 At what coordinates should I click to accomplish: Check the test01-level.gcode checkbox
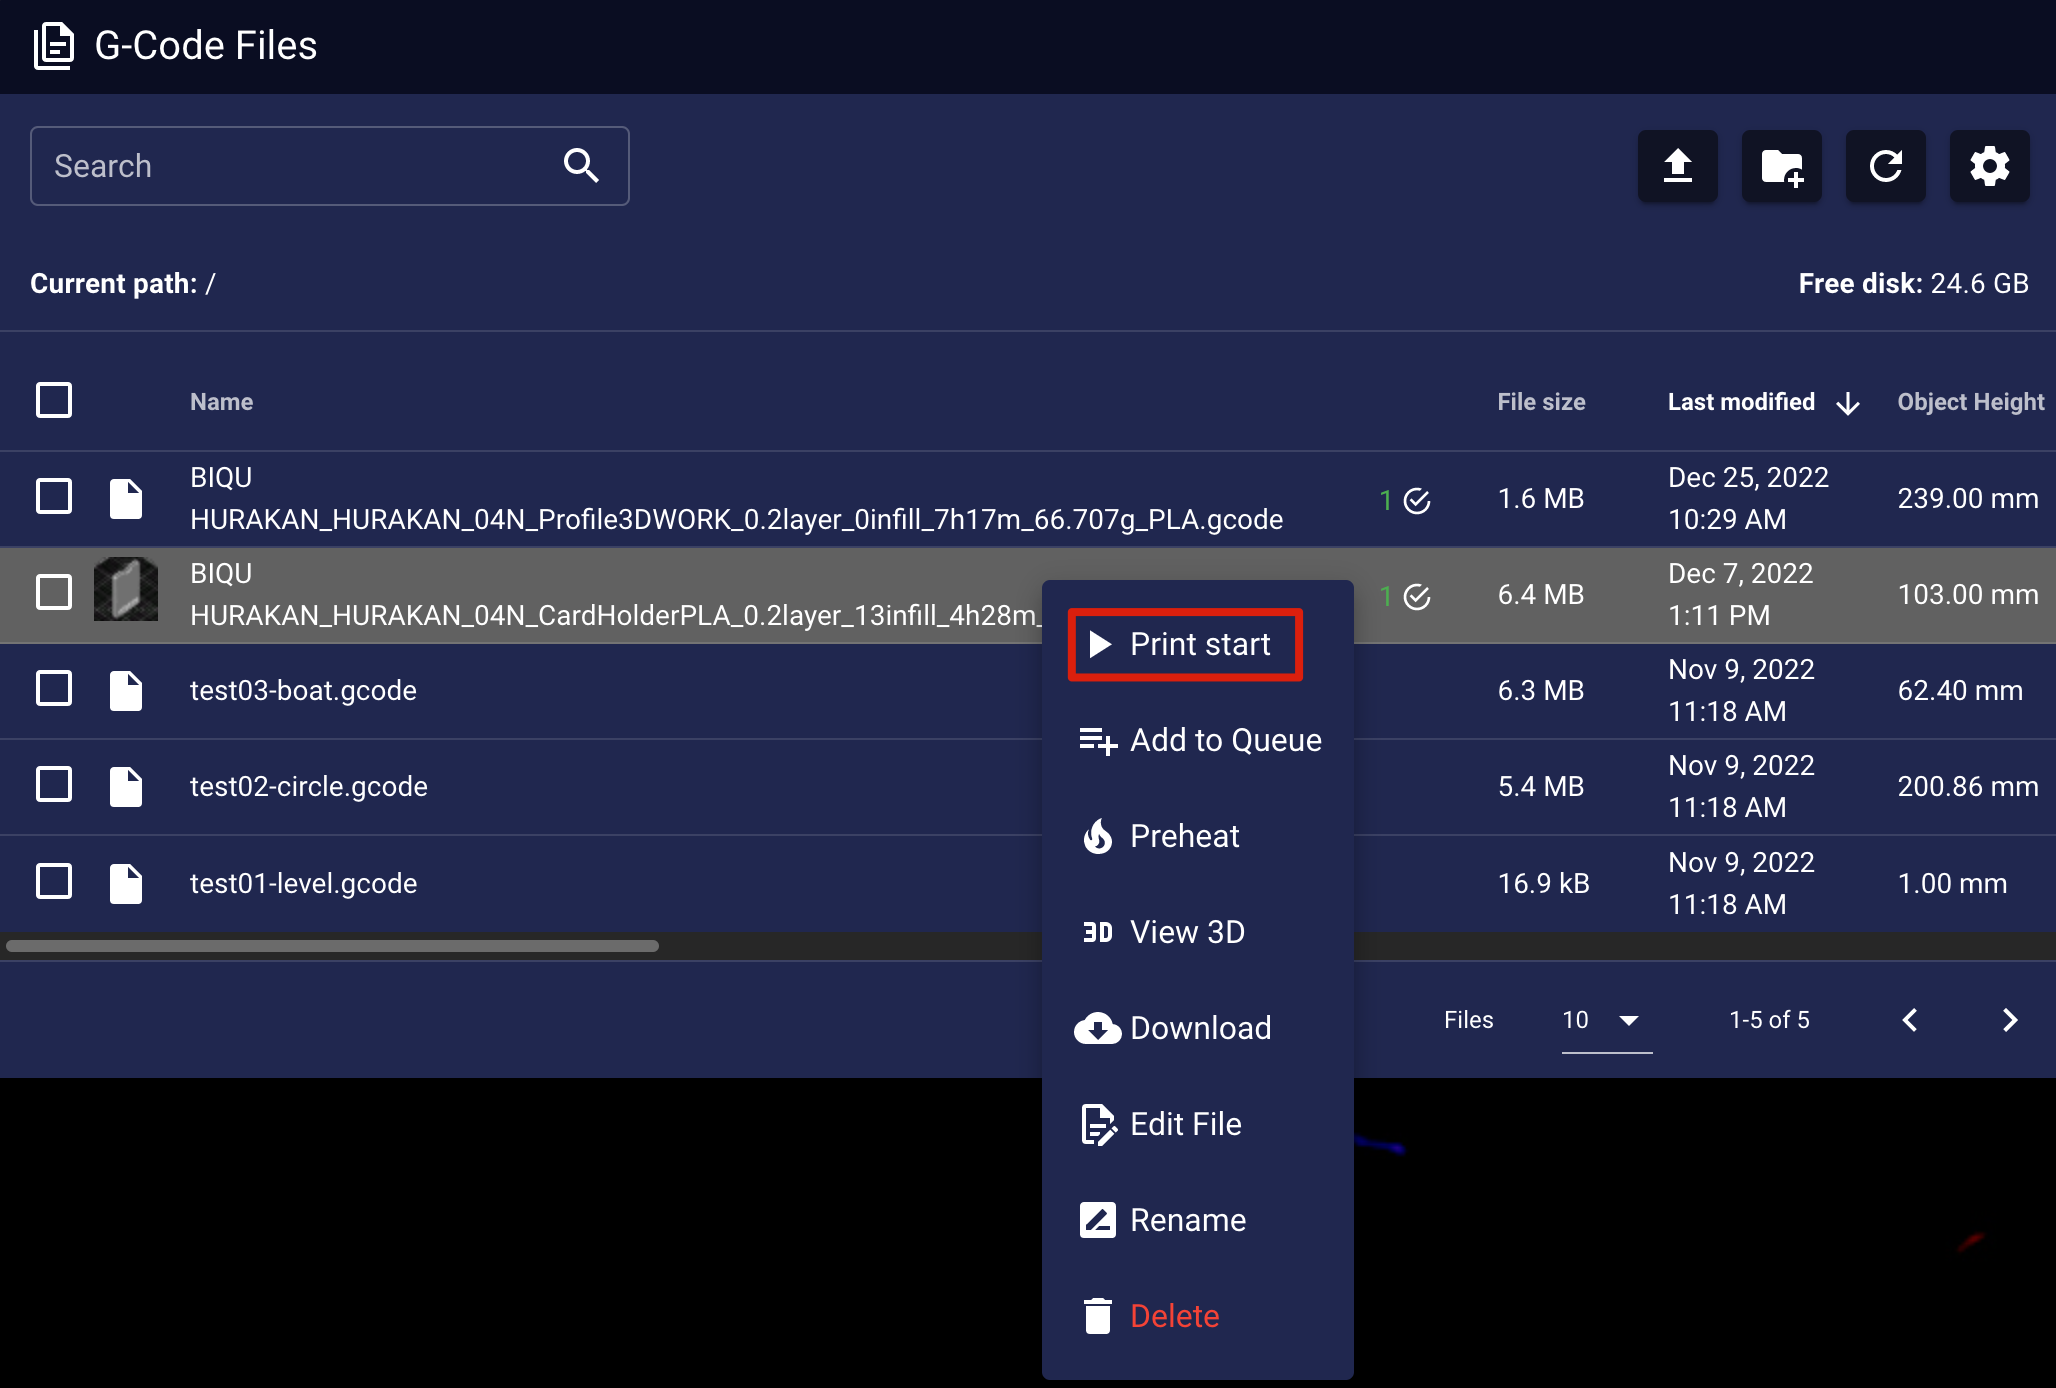pos(54,882)
